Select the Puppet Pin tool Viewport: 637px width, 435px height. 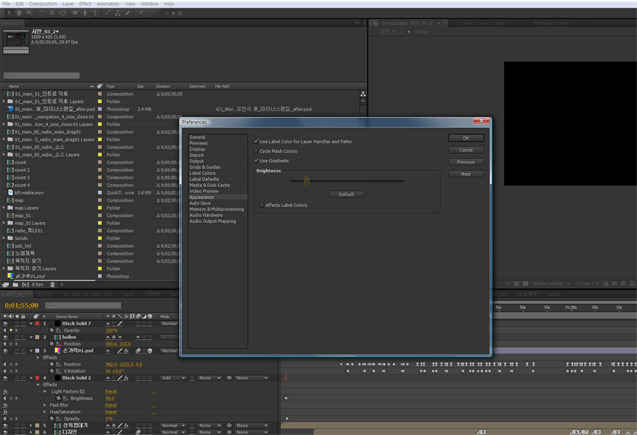141,13
